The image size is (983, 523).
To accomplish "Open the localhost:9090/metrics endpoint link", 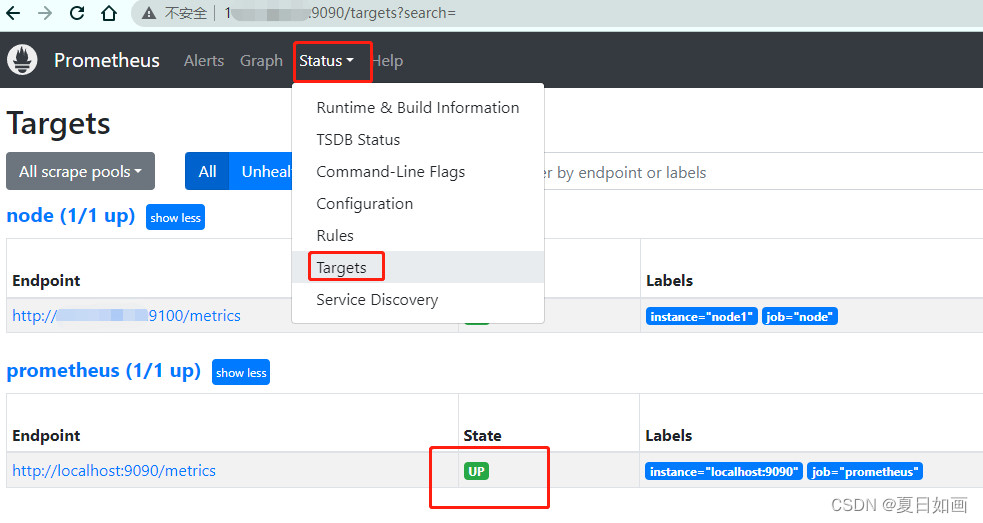I will pyautogui.click(x=114, y=470).
